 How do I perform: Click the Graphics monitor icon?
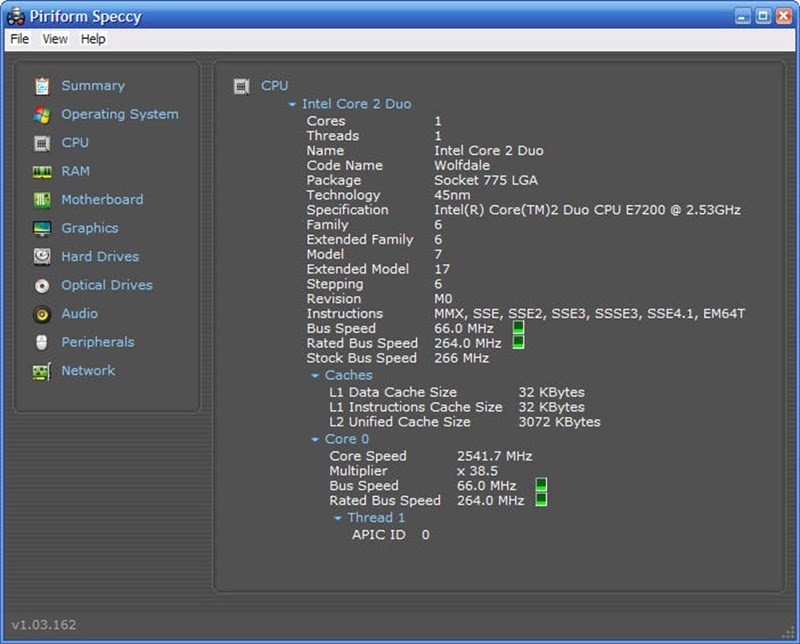pos(41,228)
